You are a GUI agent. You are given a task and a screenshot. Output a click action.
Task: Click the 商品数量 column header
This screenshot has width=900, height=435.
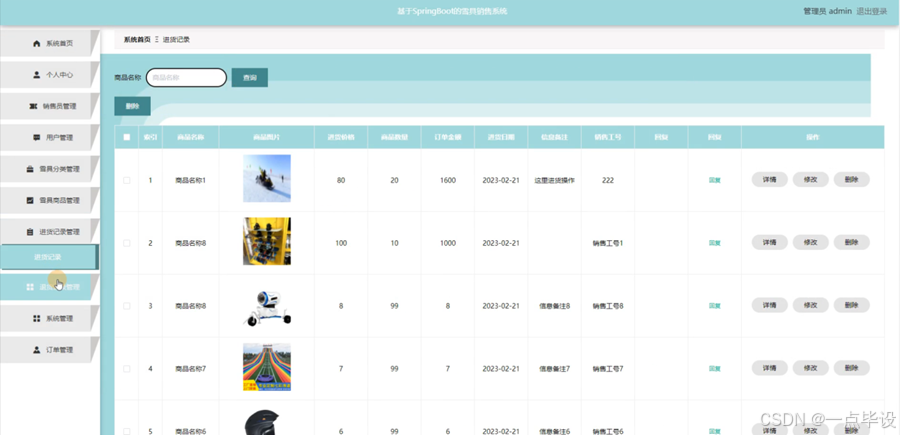394,137
